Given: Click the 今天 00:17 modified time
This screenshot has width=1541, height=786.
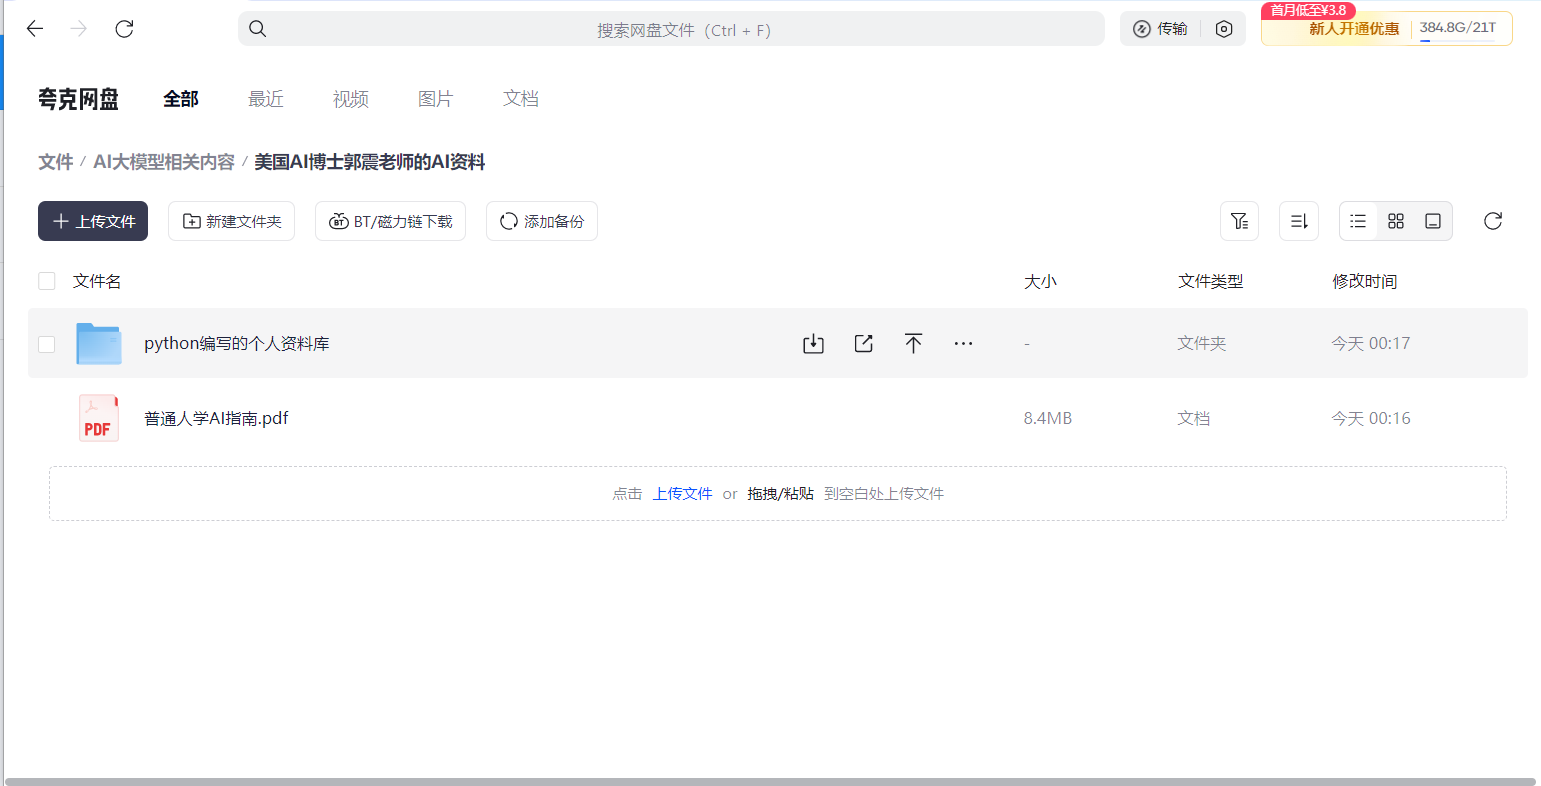Looking at the screenshot, I should click(x=1370, y=343).
